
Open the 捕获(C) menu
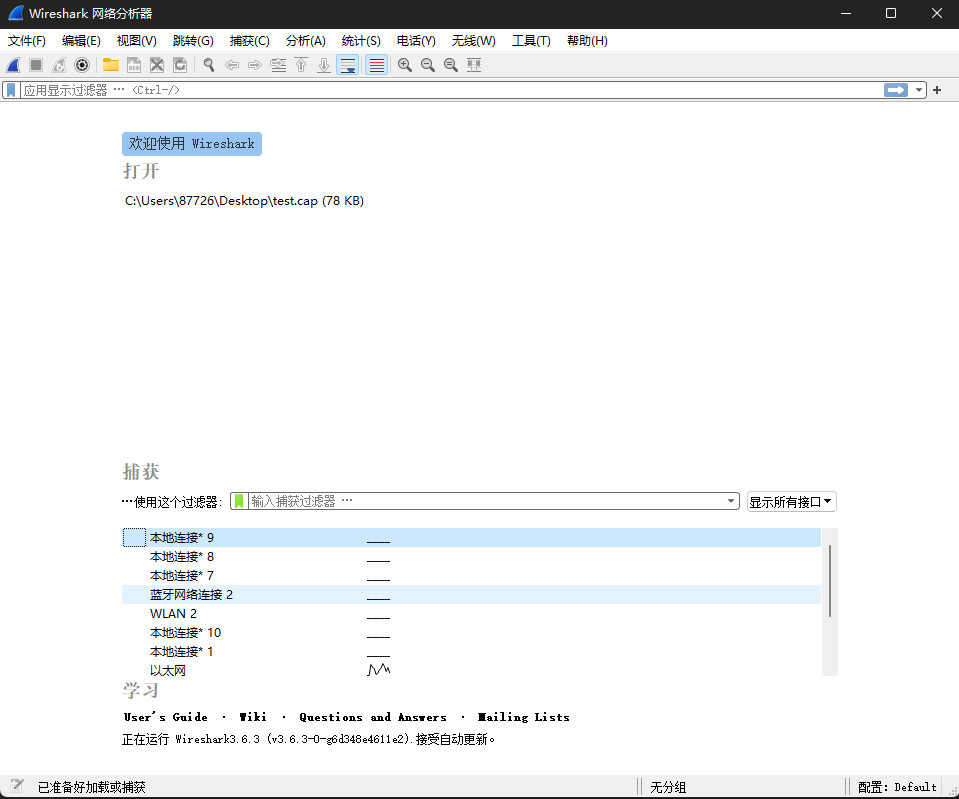[250, 41]
